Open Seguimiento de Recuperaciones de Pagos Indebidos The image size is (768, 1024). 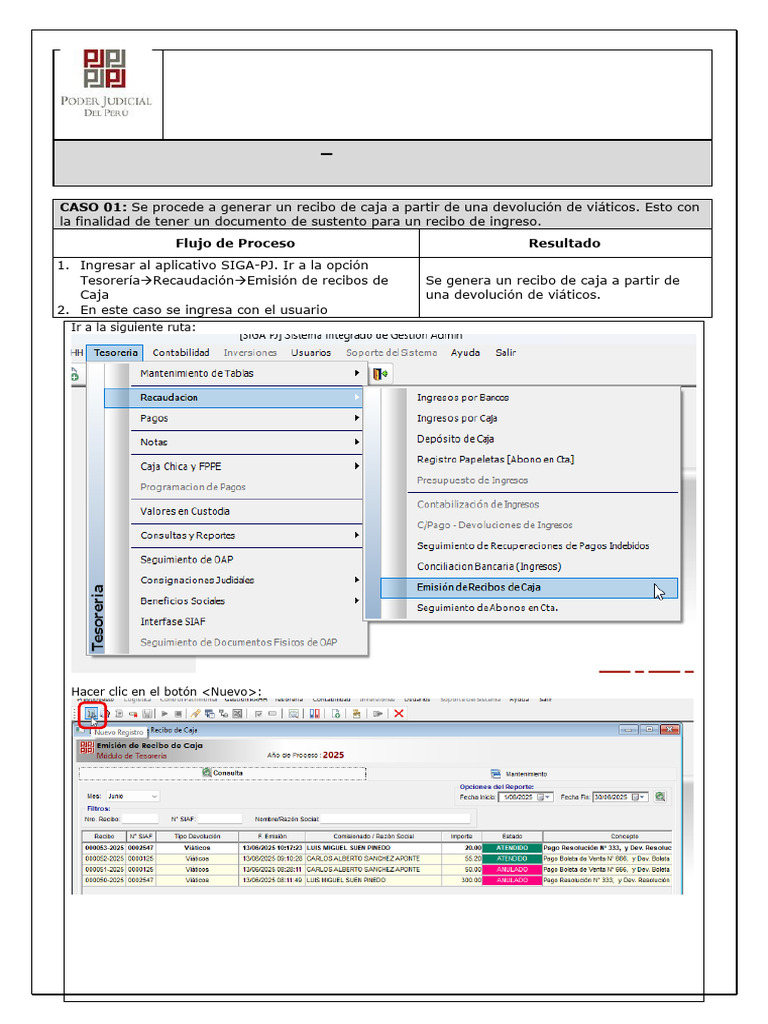533,546
